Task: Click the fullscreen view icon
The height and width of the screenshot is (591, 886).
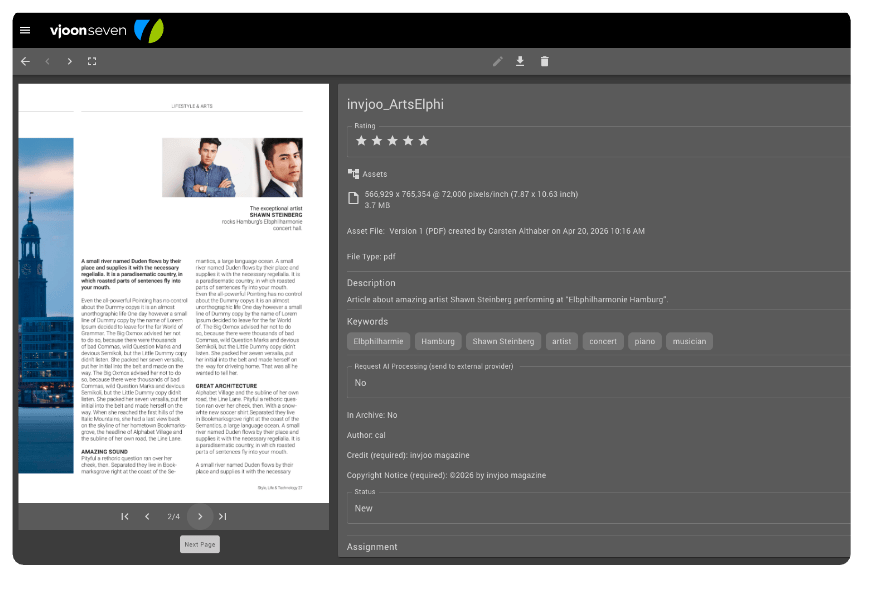Action: coord(91,61)
